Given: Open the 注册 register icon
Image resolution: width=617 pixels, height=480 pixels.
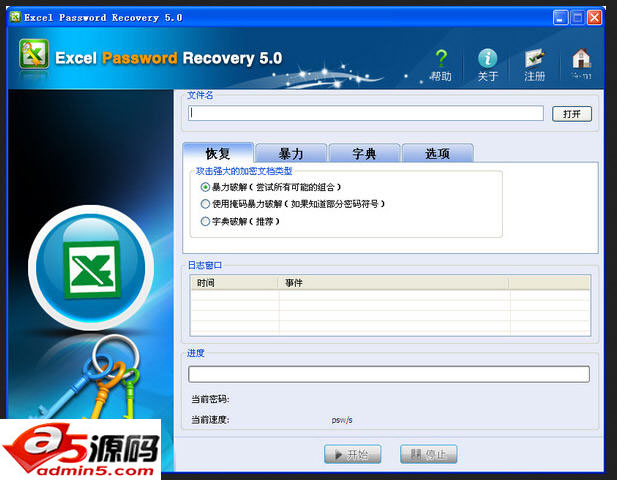Looking at the screenshot, I should (534, 65).
